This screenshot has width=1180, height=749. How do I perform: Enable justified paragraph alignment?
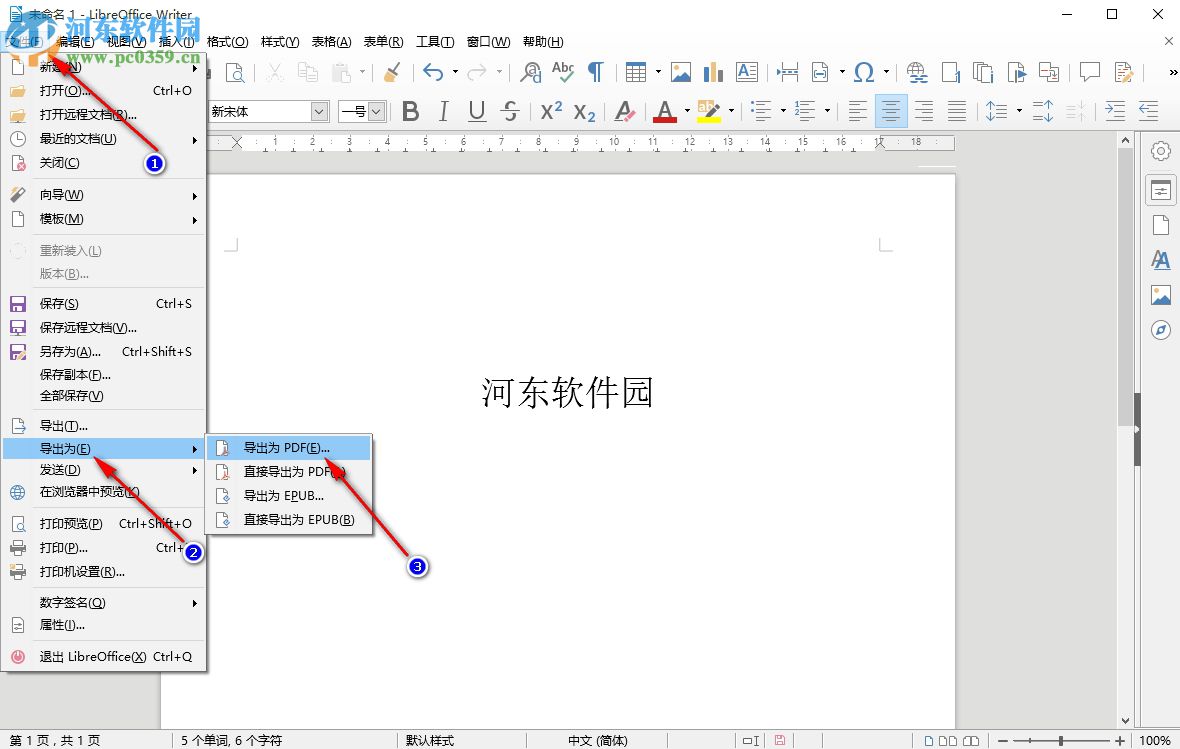click(957, 111)
